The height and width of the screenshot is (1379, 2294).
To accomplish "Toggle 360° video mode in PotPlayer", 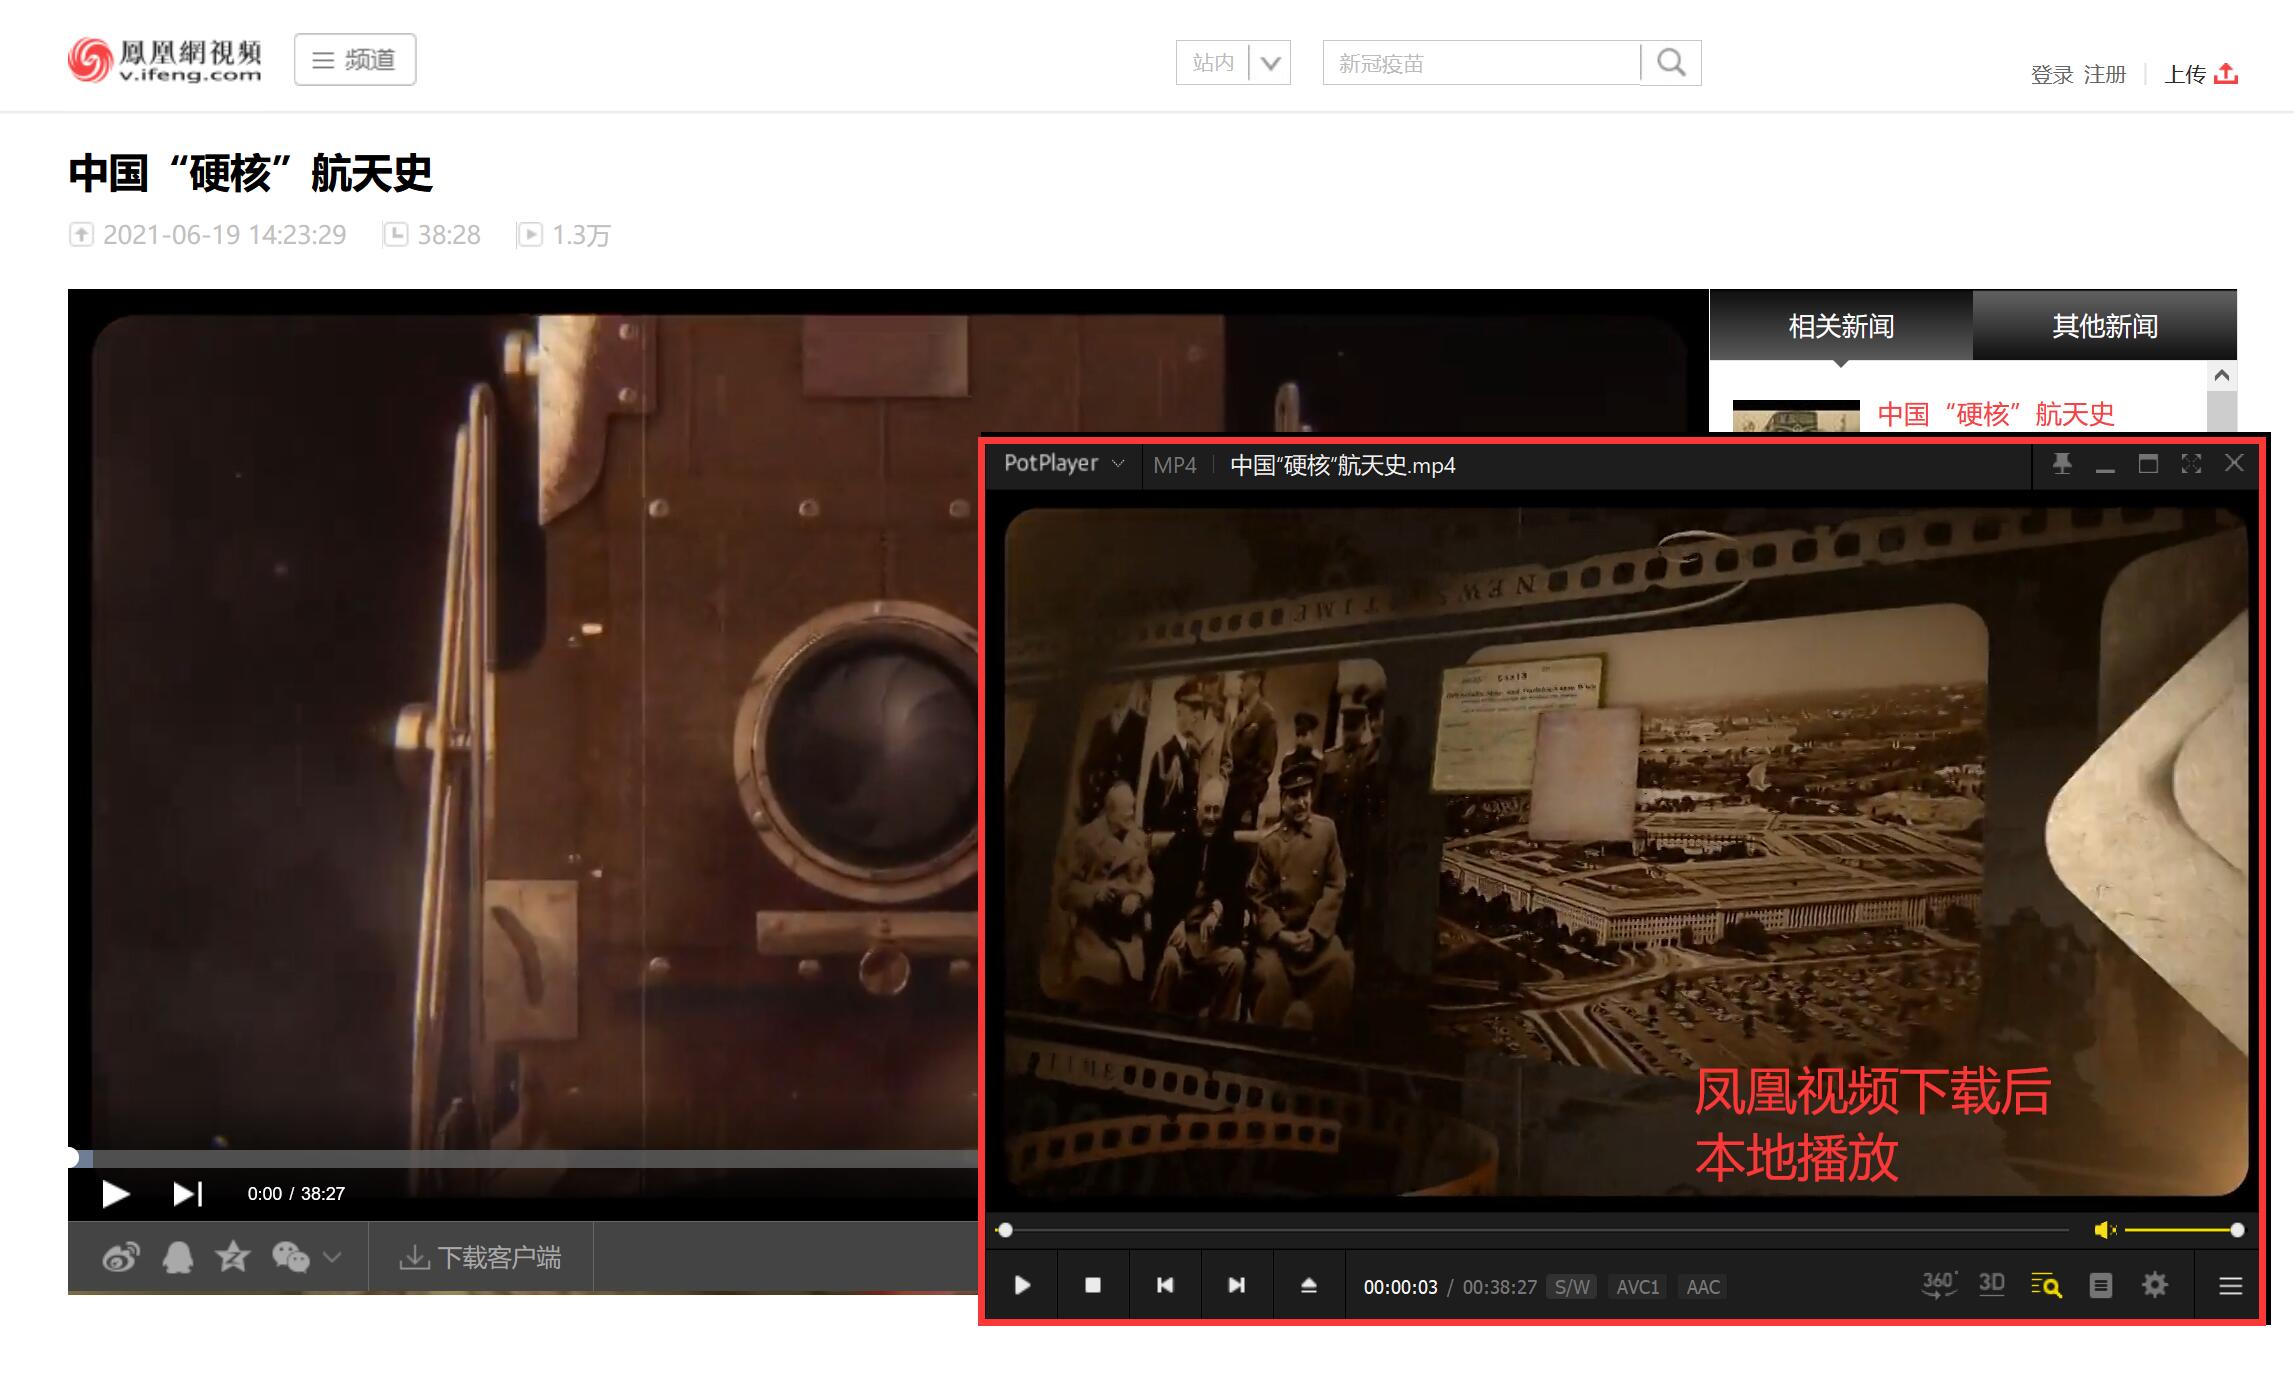I will point(1938,1285).
